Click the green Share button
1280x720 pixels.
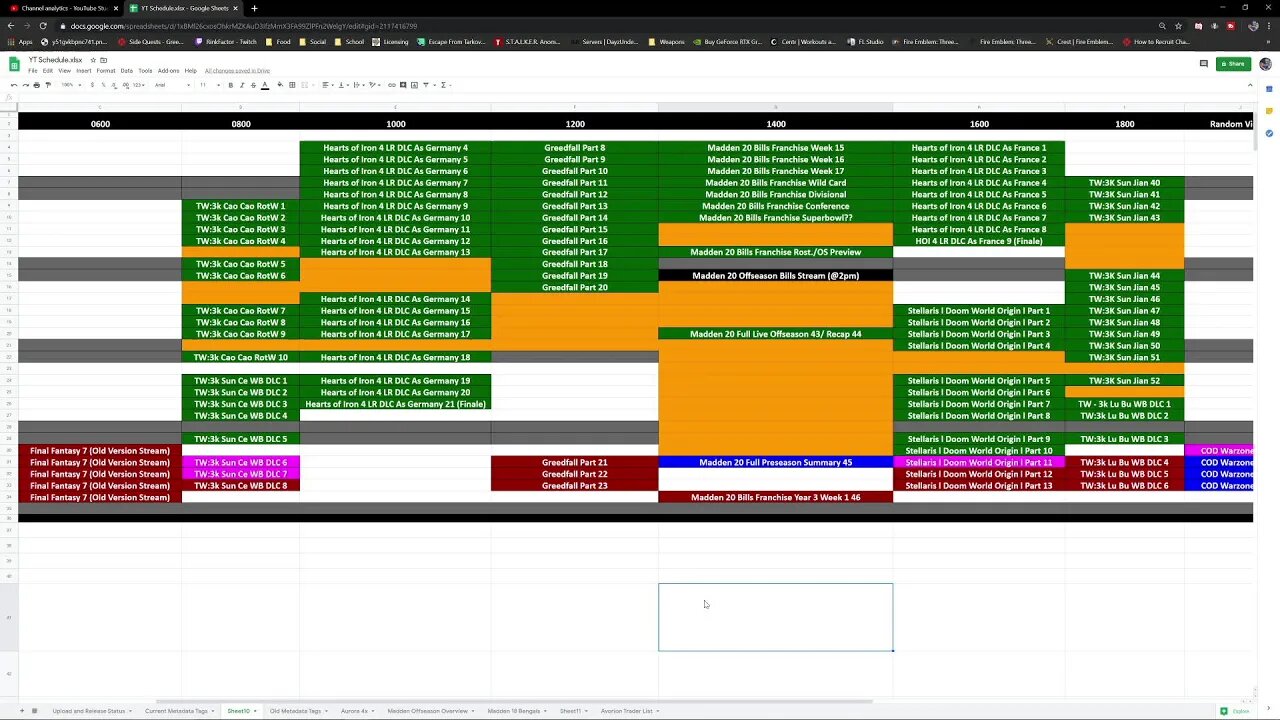click(1233, 64)
